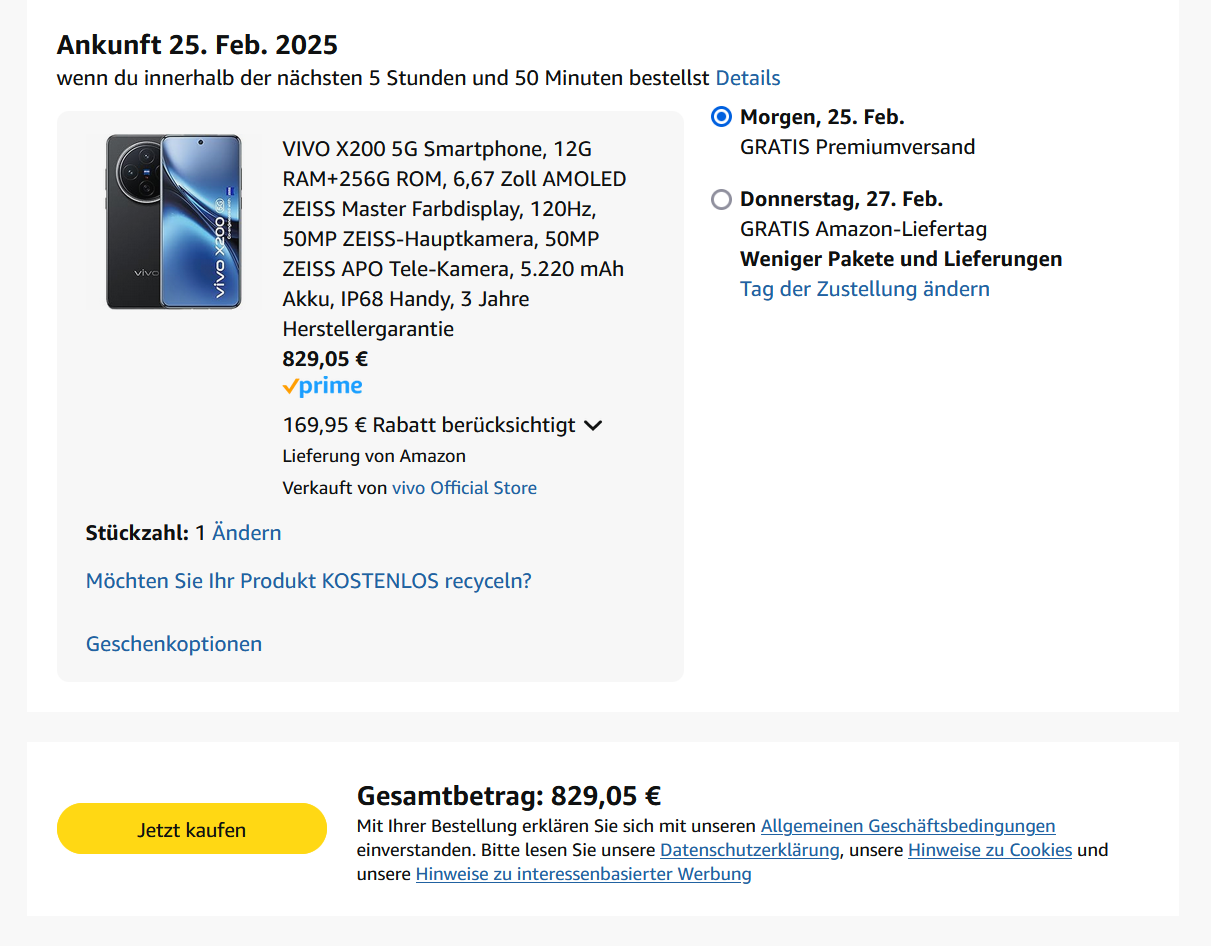
Task: Click Ändern to change the quantity
Action: pyautogui.click(x=246, y=533)
